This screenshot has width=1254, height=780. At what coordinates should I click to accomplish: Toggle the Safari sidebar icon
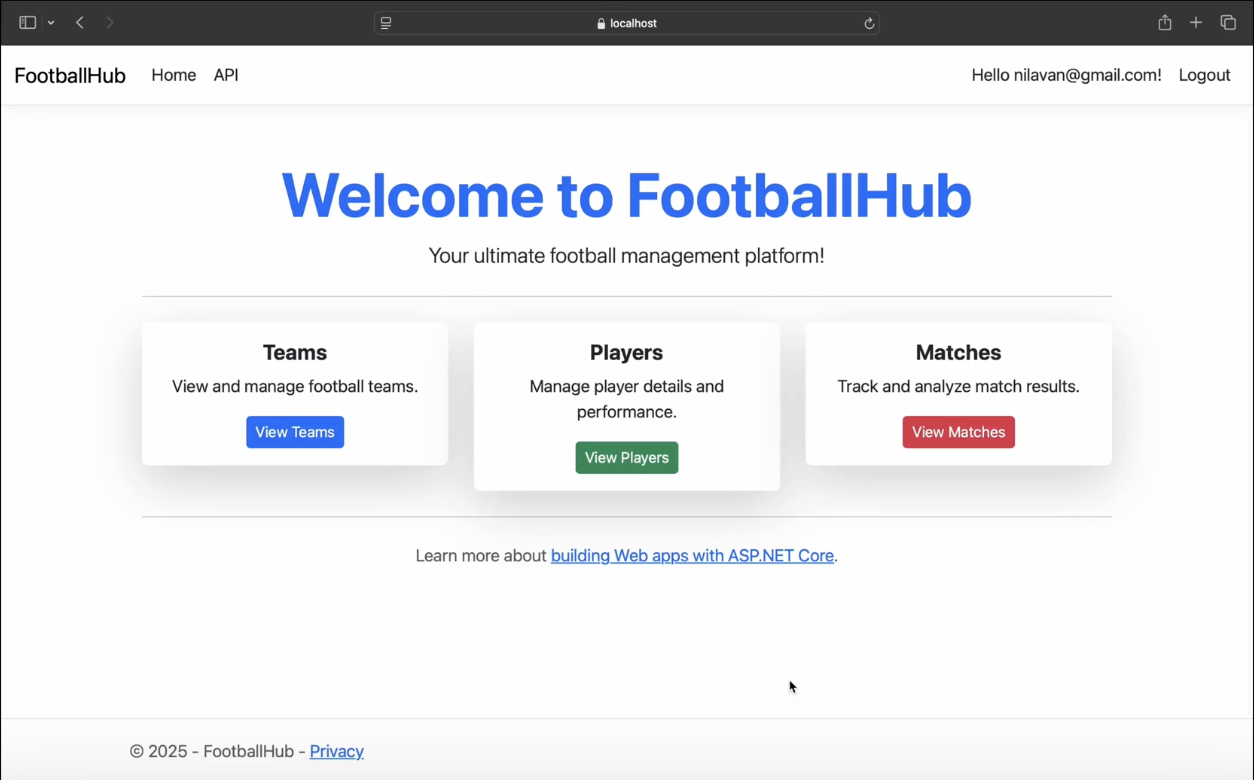27,23
